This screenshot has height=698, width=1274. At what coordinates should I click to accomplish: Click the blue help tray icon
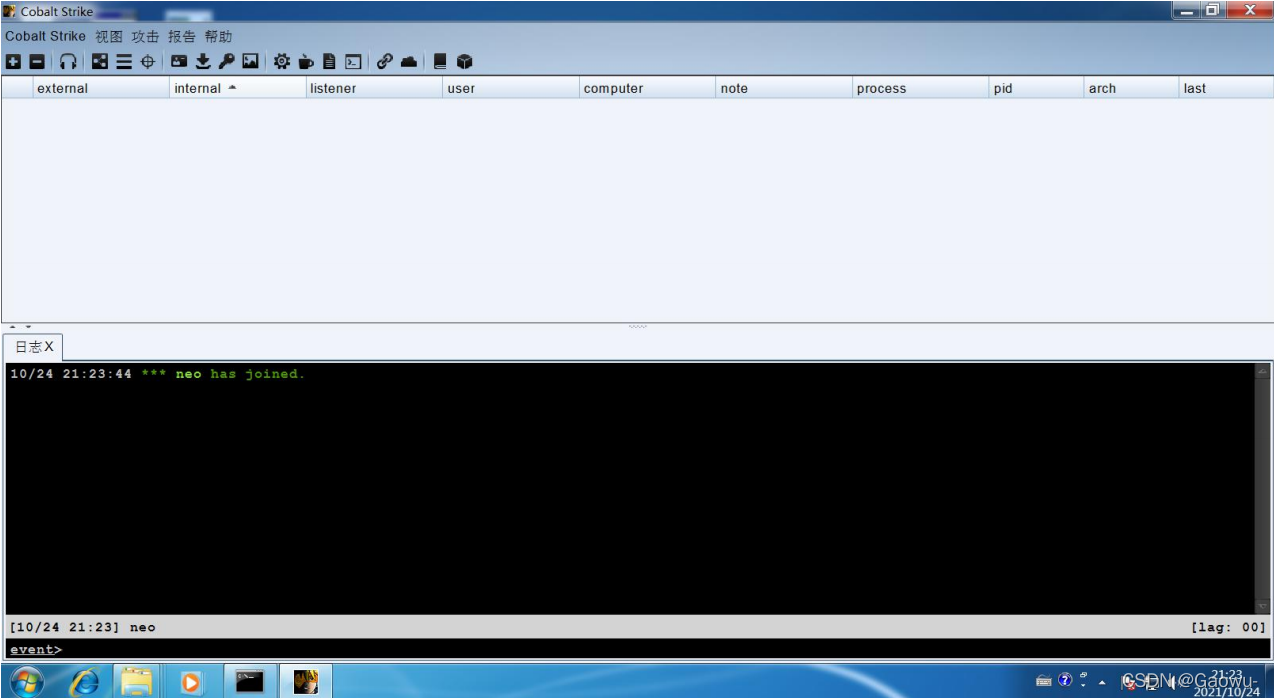[x=1065, y=681]
